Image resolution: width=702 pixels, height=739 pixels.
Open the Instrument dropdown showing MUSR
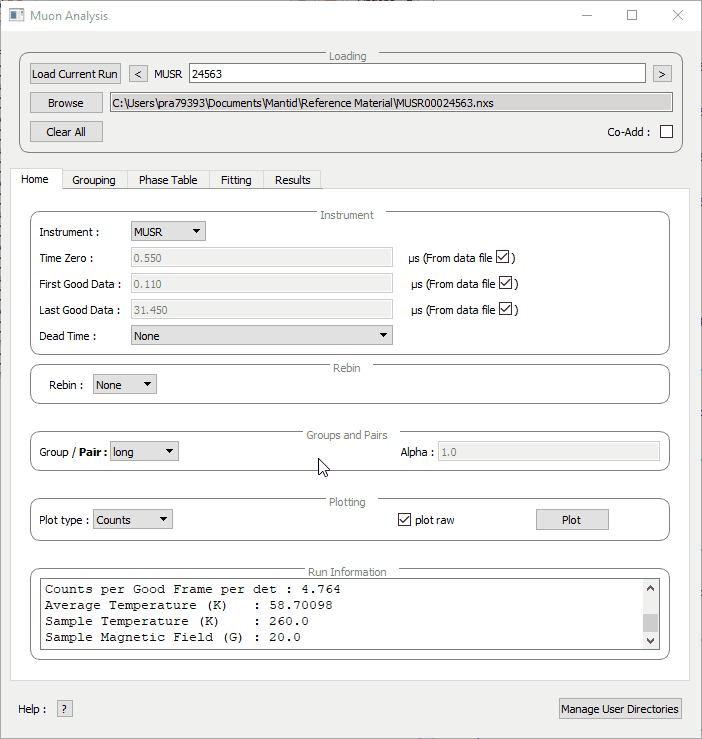pos(168,232)
